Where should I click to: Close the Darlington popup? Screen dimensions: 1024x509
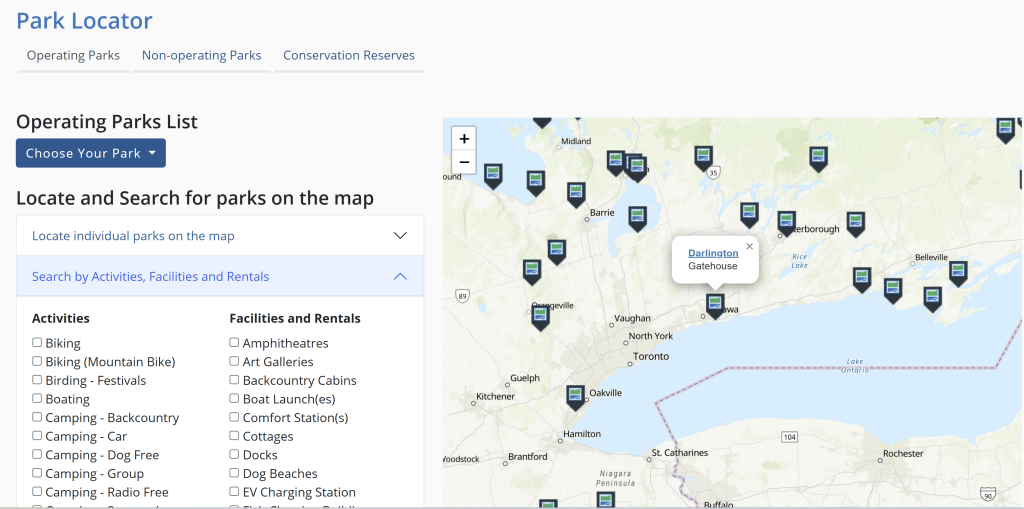749,246
